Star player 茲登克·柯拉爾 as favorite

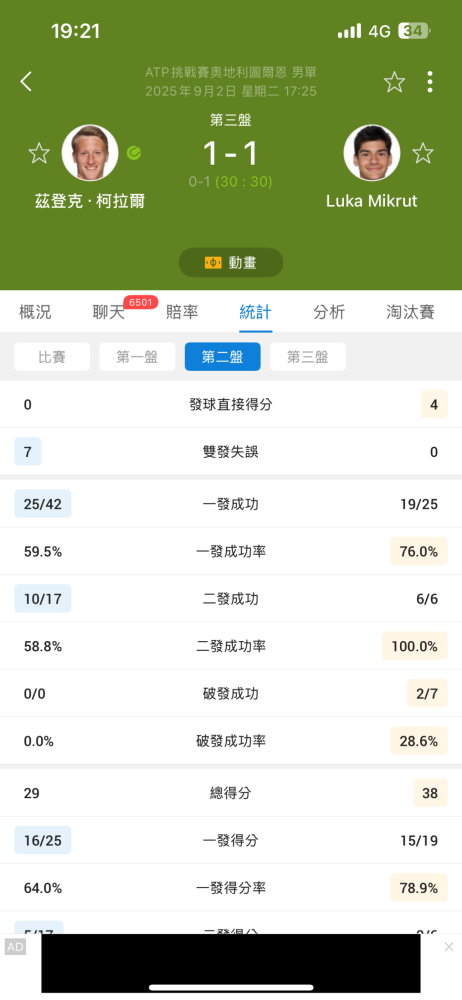click(39, 153)
